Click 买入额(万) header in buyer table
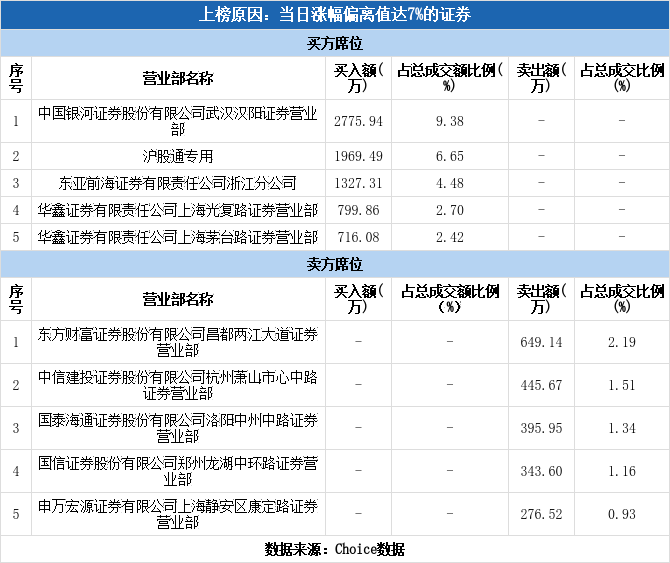 pyautogui.click(x=358, y=78)
